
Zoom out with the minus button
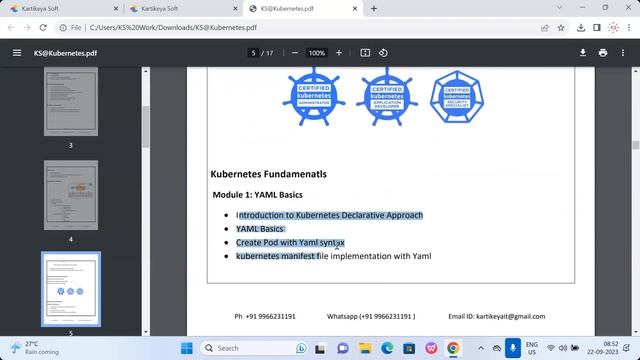pyautogui.click(x=295, y=53)
